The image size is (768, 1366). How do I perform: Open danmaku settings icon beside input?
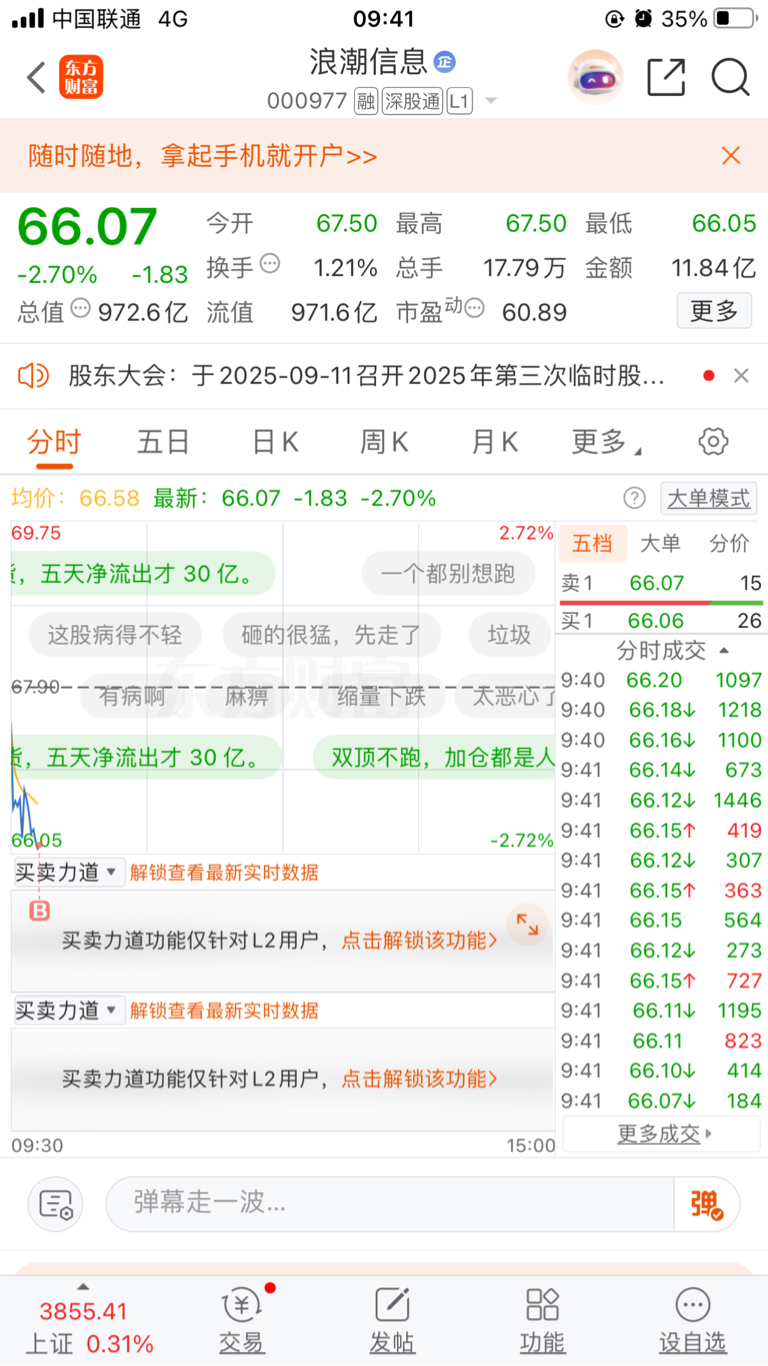click(55, 1204)
